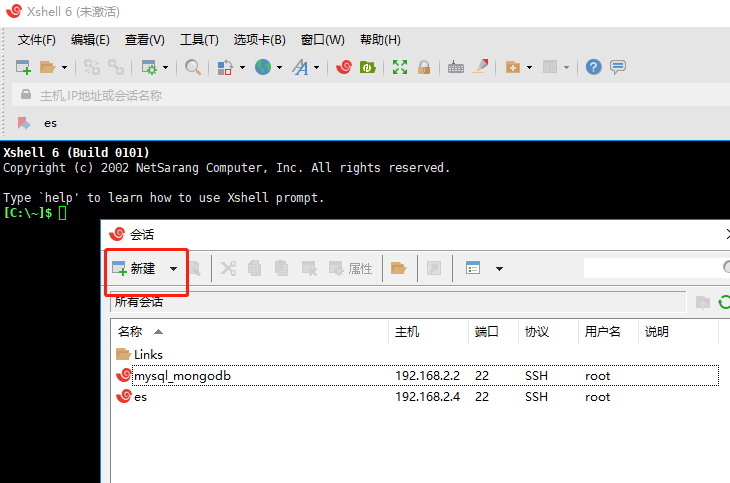Click the color scheme icon in toolbar
Screen dimensions: 730x483
click(225, 67)
